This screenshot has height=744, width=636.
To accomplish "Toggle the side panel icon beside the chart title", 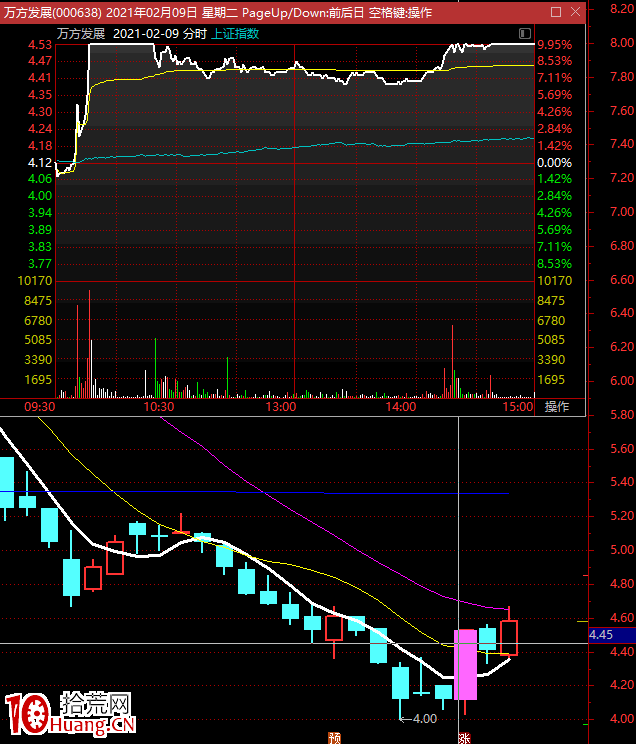I will pos(524,33).
